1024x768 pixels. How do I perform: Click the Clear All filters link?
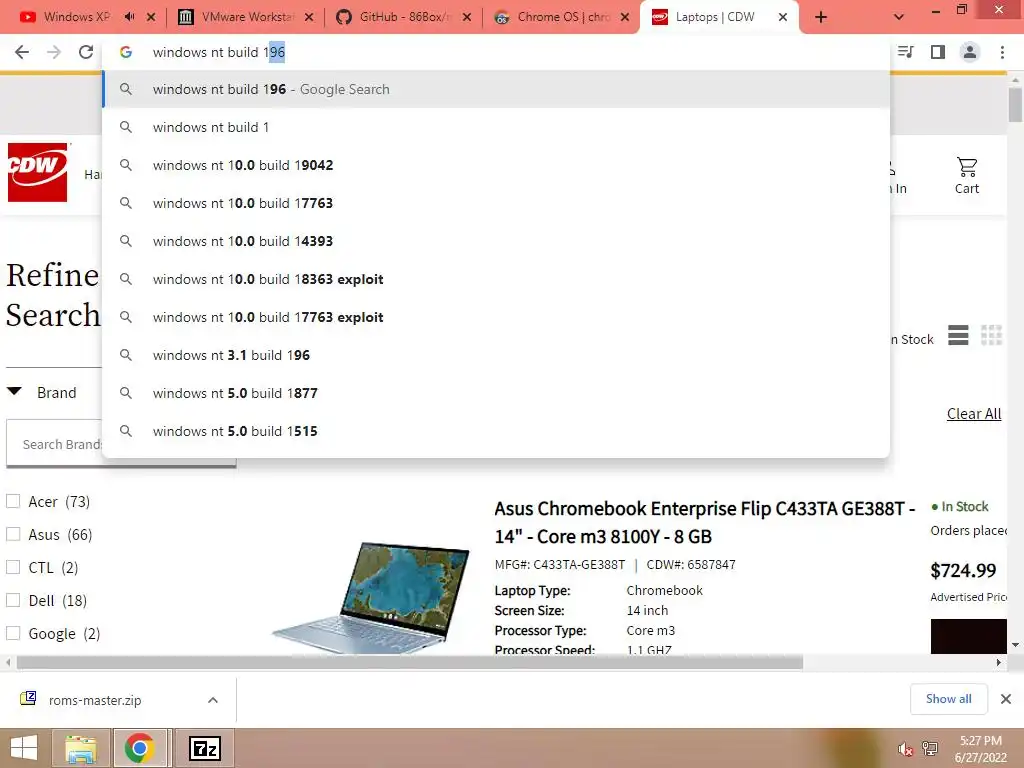(x=974, y=414)
